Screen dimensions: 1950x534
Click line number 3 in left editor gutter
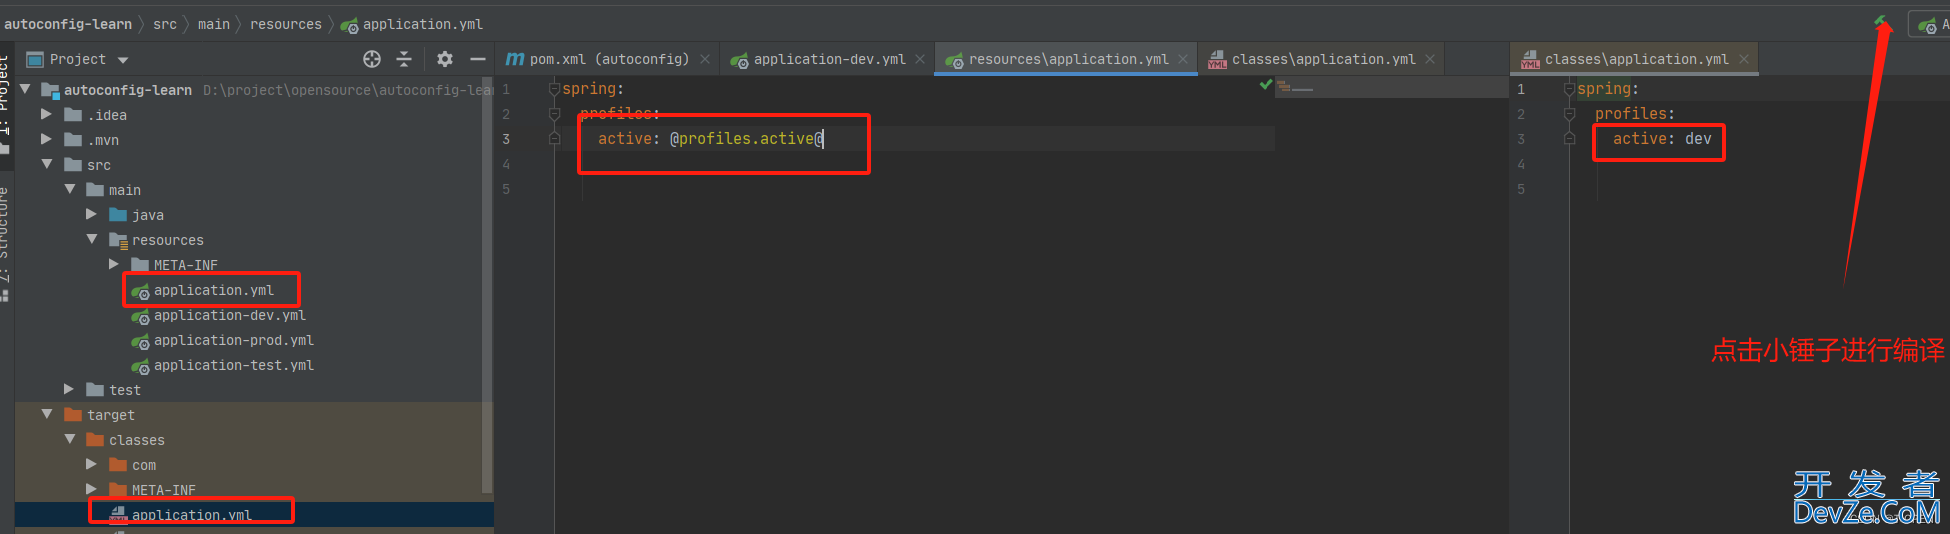pos(506,139)
